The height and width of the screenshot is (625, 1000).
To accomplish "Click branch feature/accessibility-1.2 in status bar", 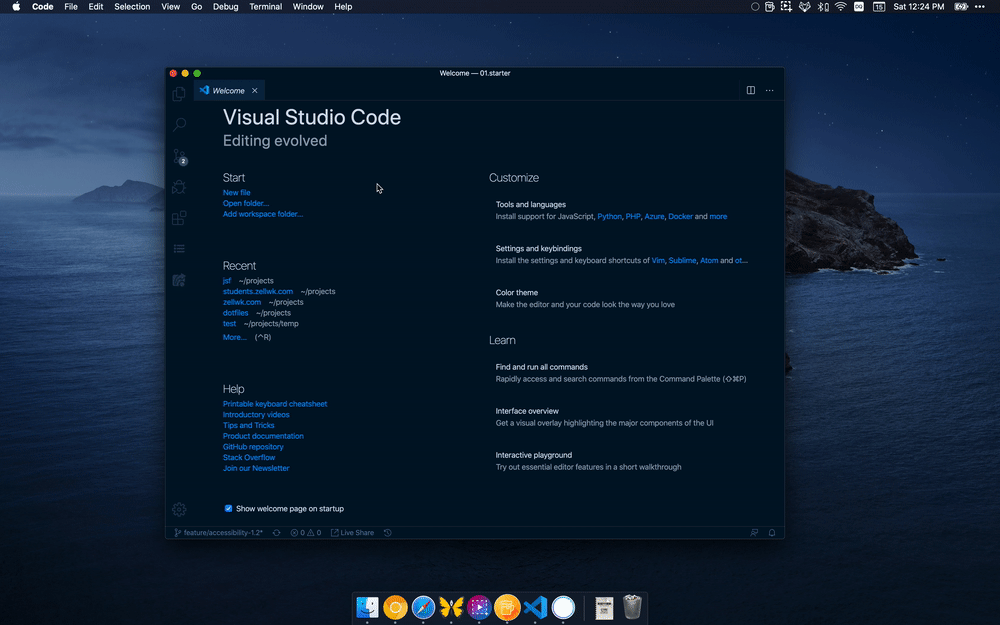I will tap(218, 532).
